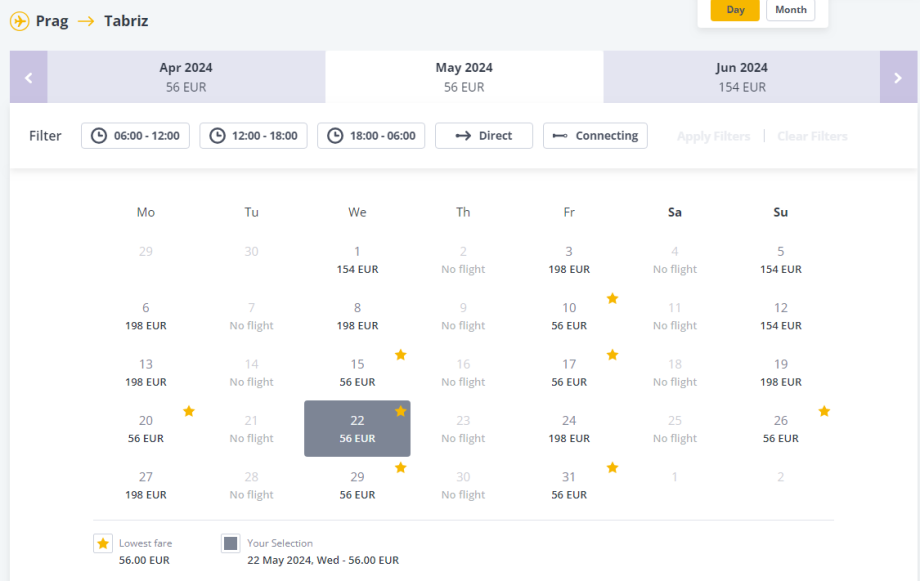
Task: Toggle the 12:00 - 18:00 time filter
Action: (253, 136)
